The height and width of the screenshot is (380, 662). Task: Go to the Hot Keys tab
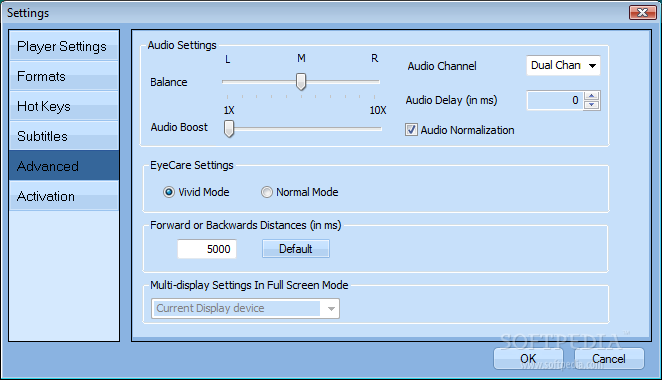click(x=64, y=106)
